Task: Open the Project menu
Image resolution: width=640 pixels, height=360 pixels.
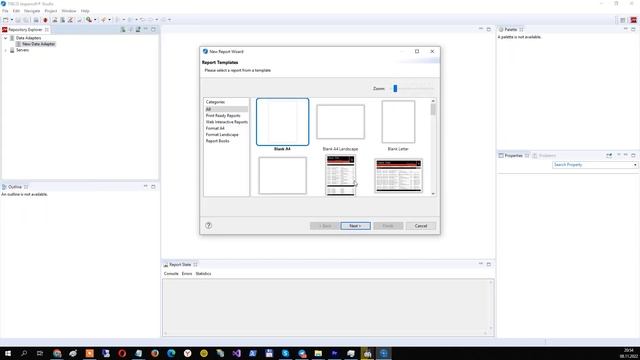Action: pos(51,11)
